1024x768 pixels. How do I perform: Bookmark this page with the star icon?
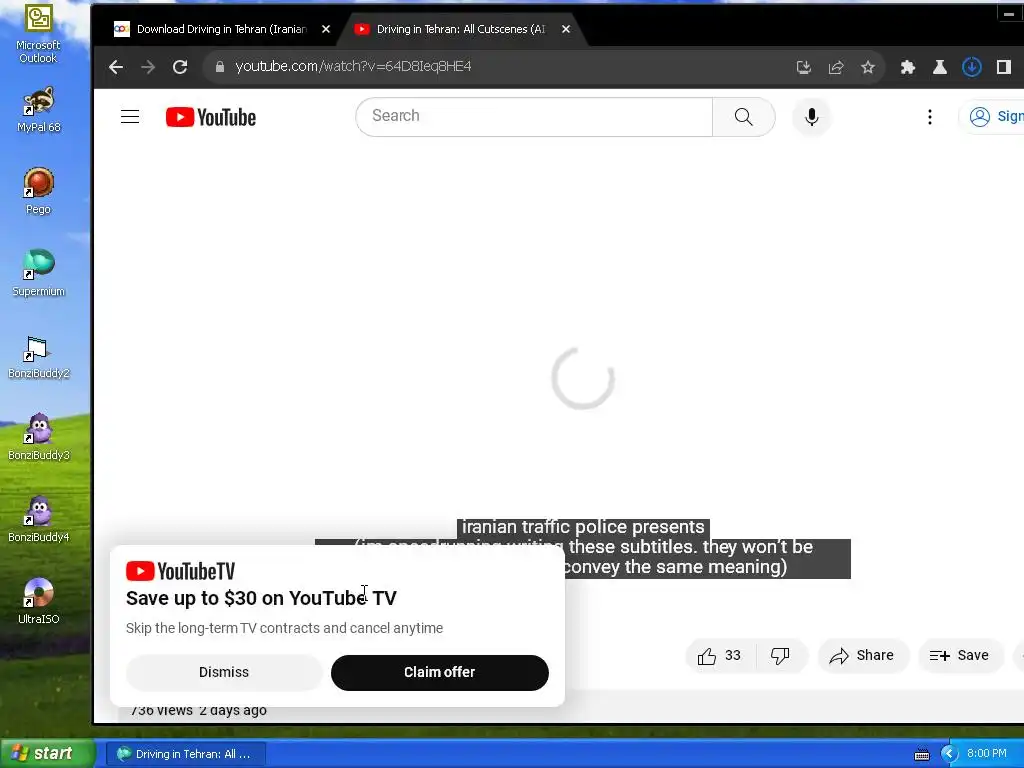coord(868,67)
